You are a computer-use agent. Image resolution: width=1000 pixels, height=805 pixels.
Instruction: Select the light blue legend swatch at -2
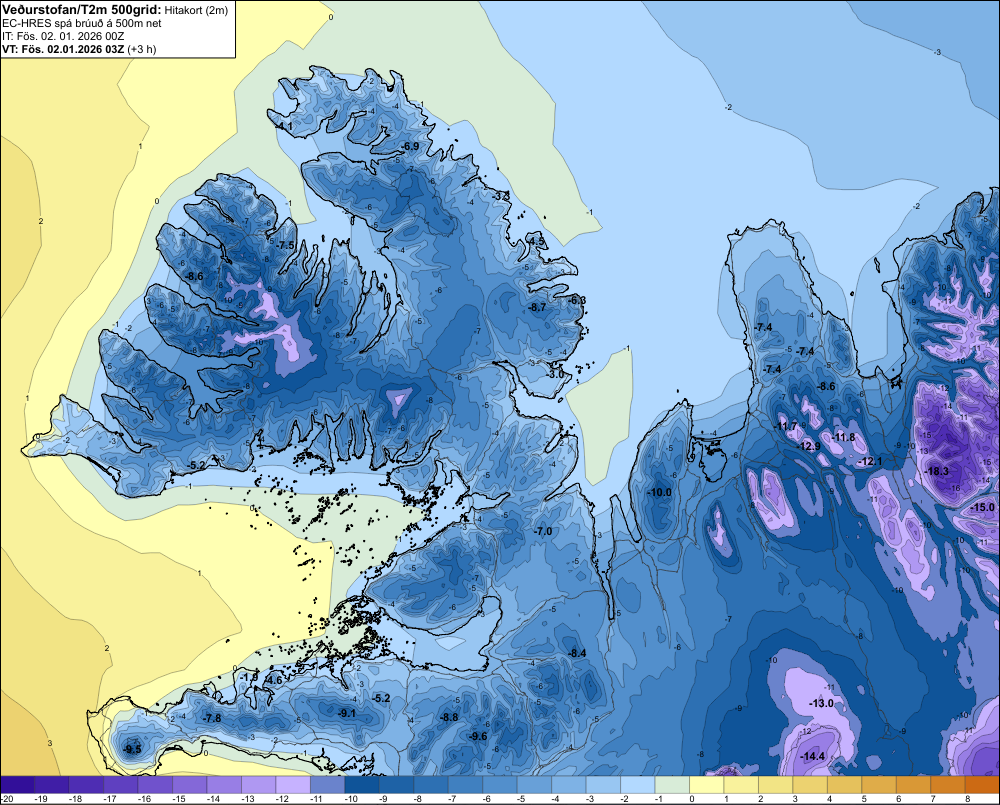(x=638, y=784)
